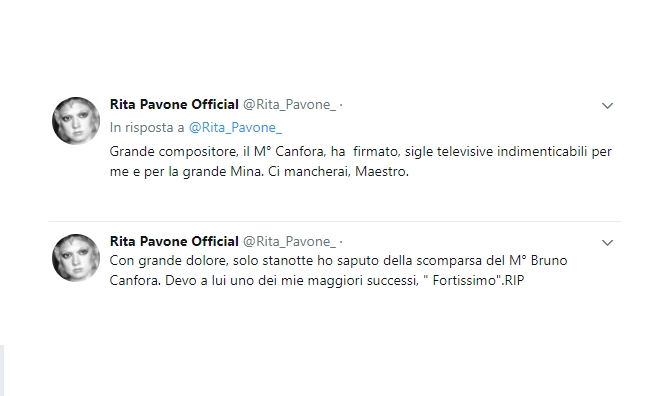The image size is (653, 396).
Task: Expand the chevron menu on the Fortissimo tweet
Action: pos(608,243)
